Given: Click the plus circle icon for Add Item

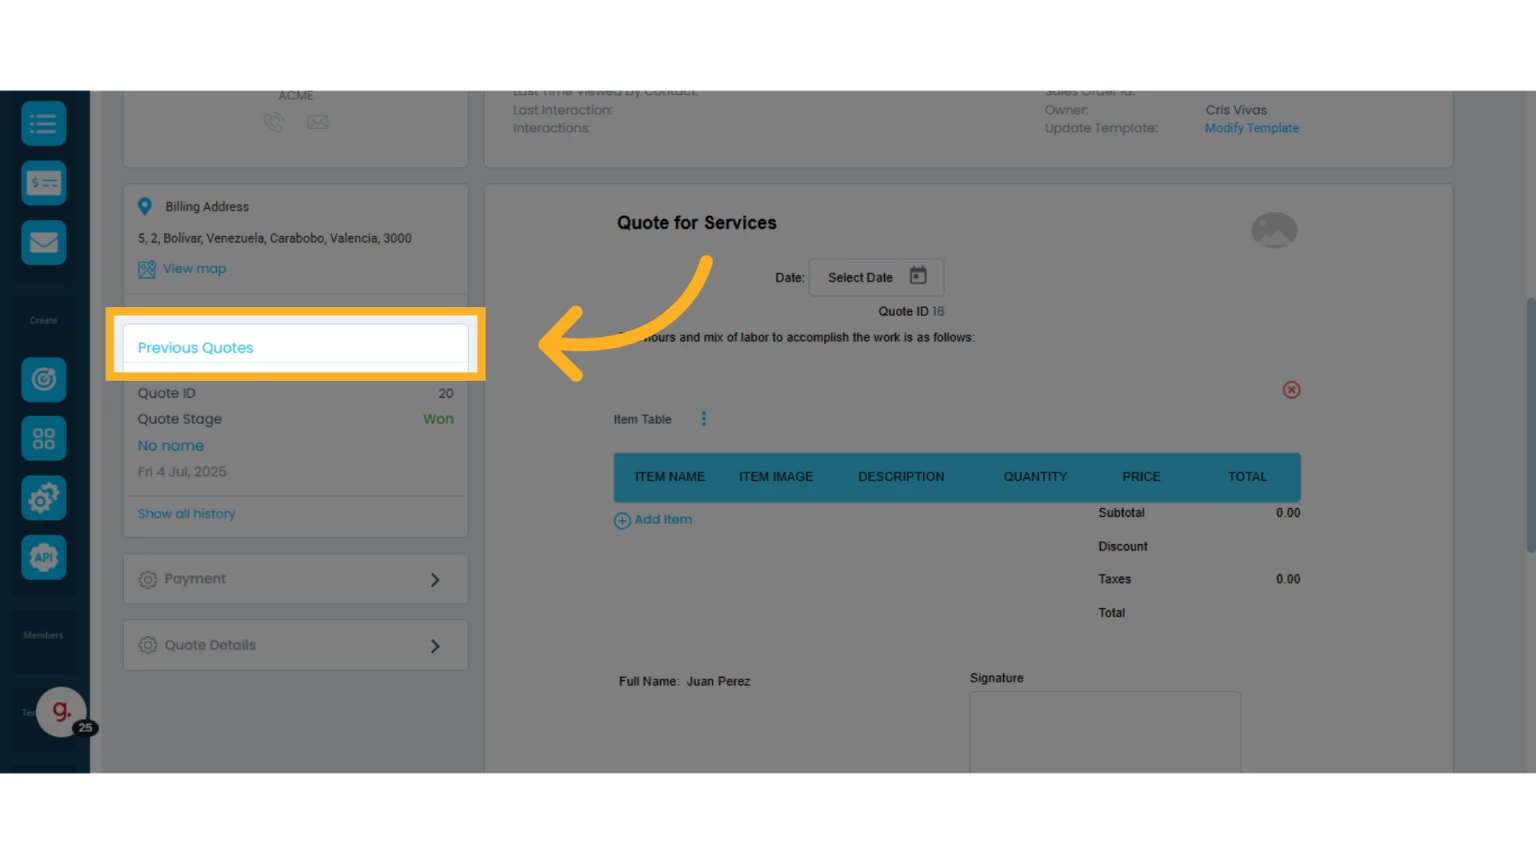Looking at the screenshot, I should pos(622,521).
